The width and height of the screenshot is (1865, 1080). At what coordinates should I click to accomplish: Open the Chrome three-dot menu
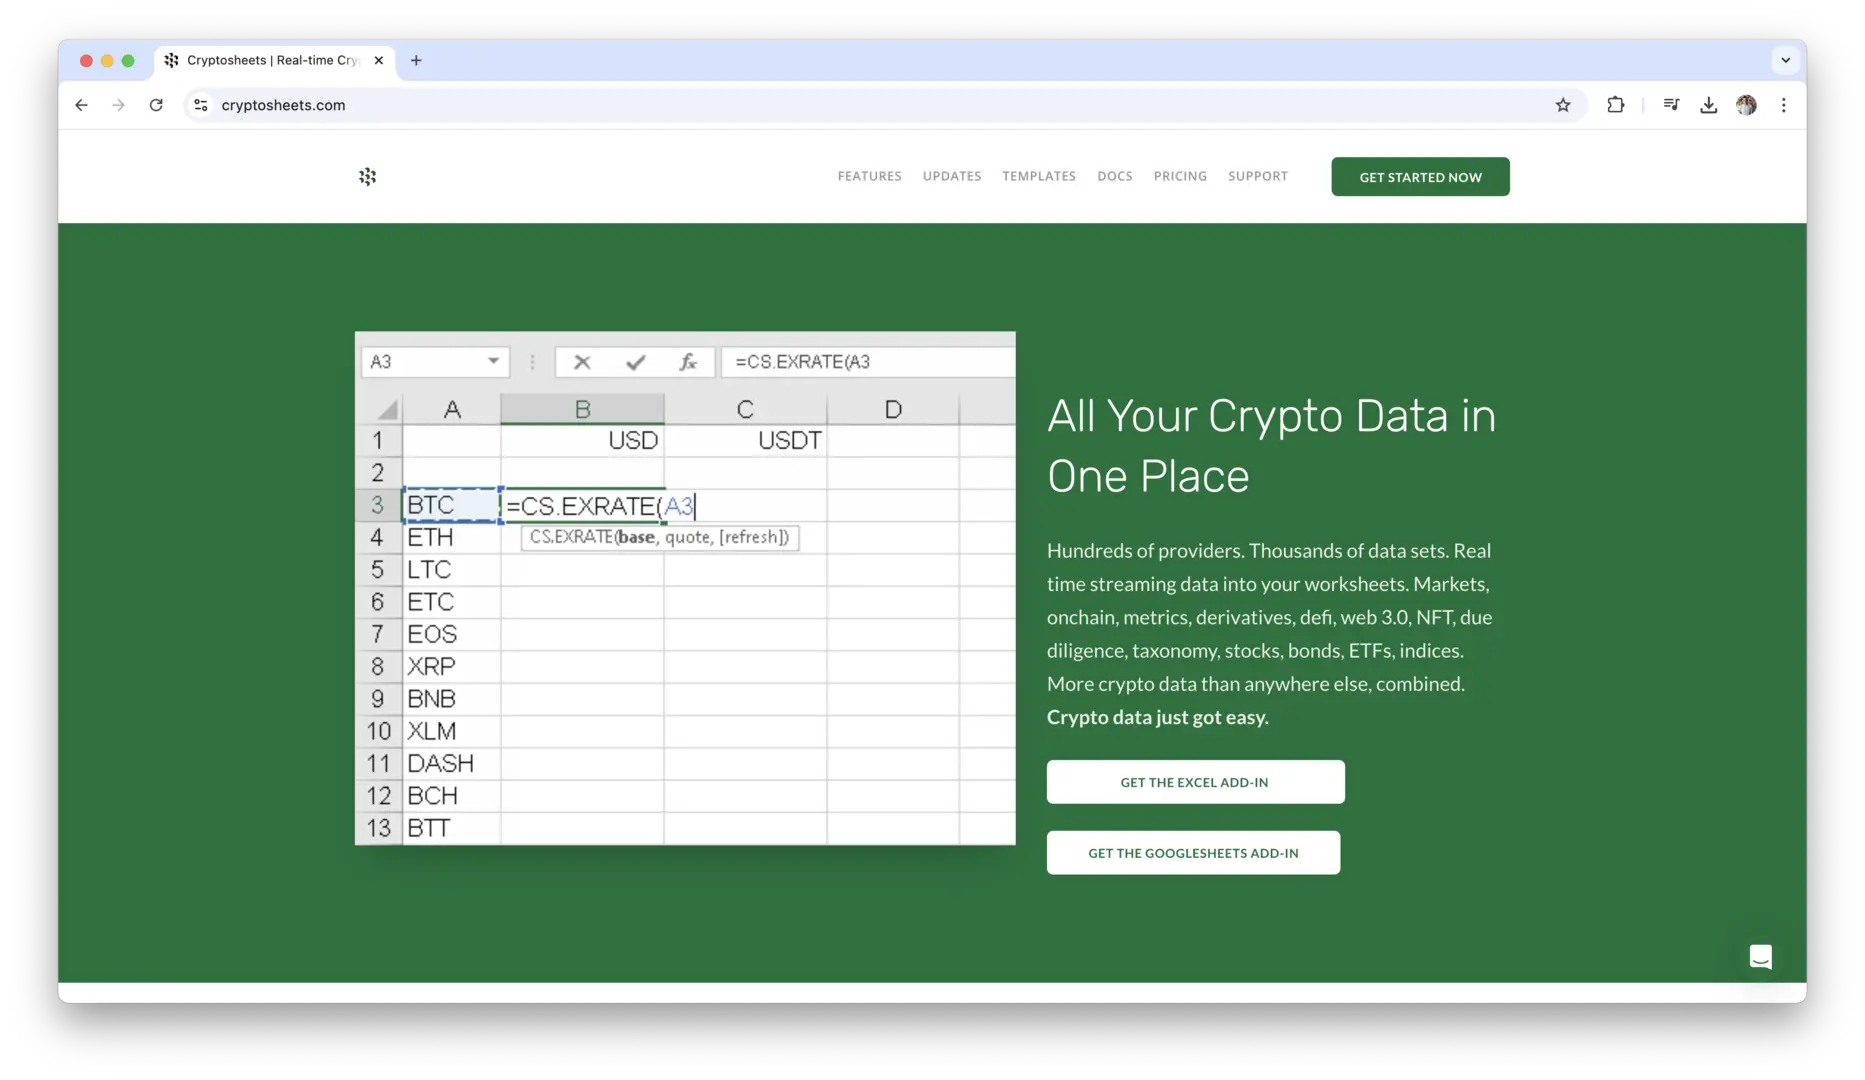[x=1784, y=105]
